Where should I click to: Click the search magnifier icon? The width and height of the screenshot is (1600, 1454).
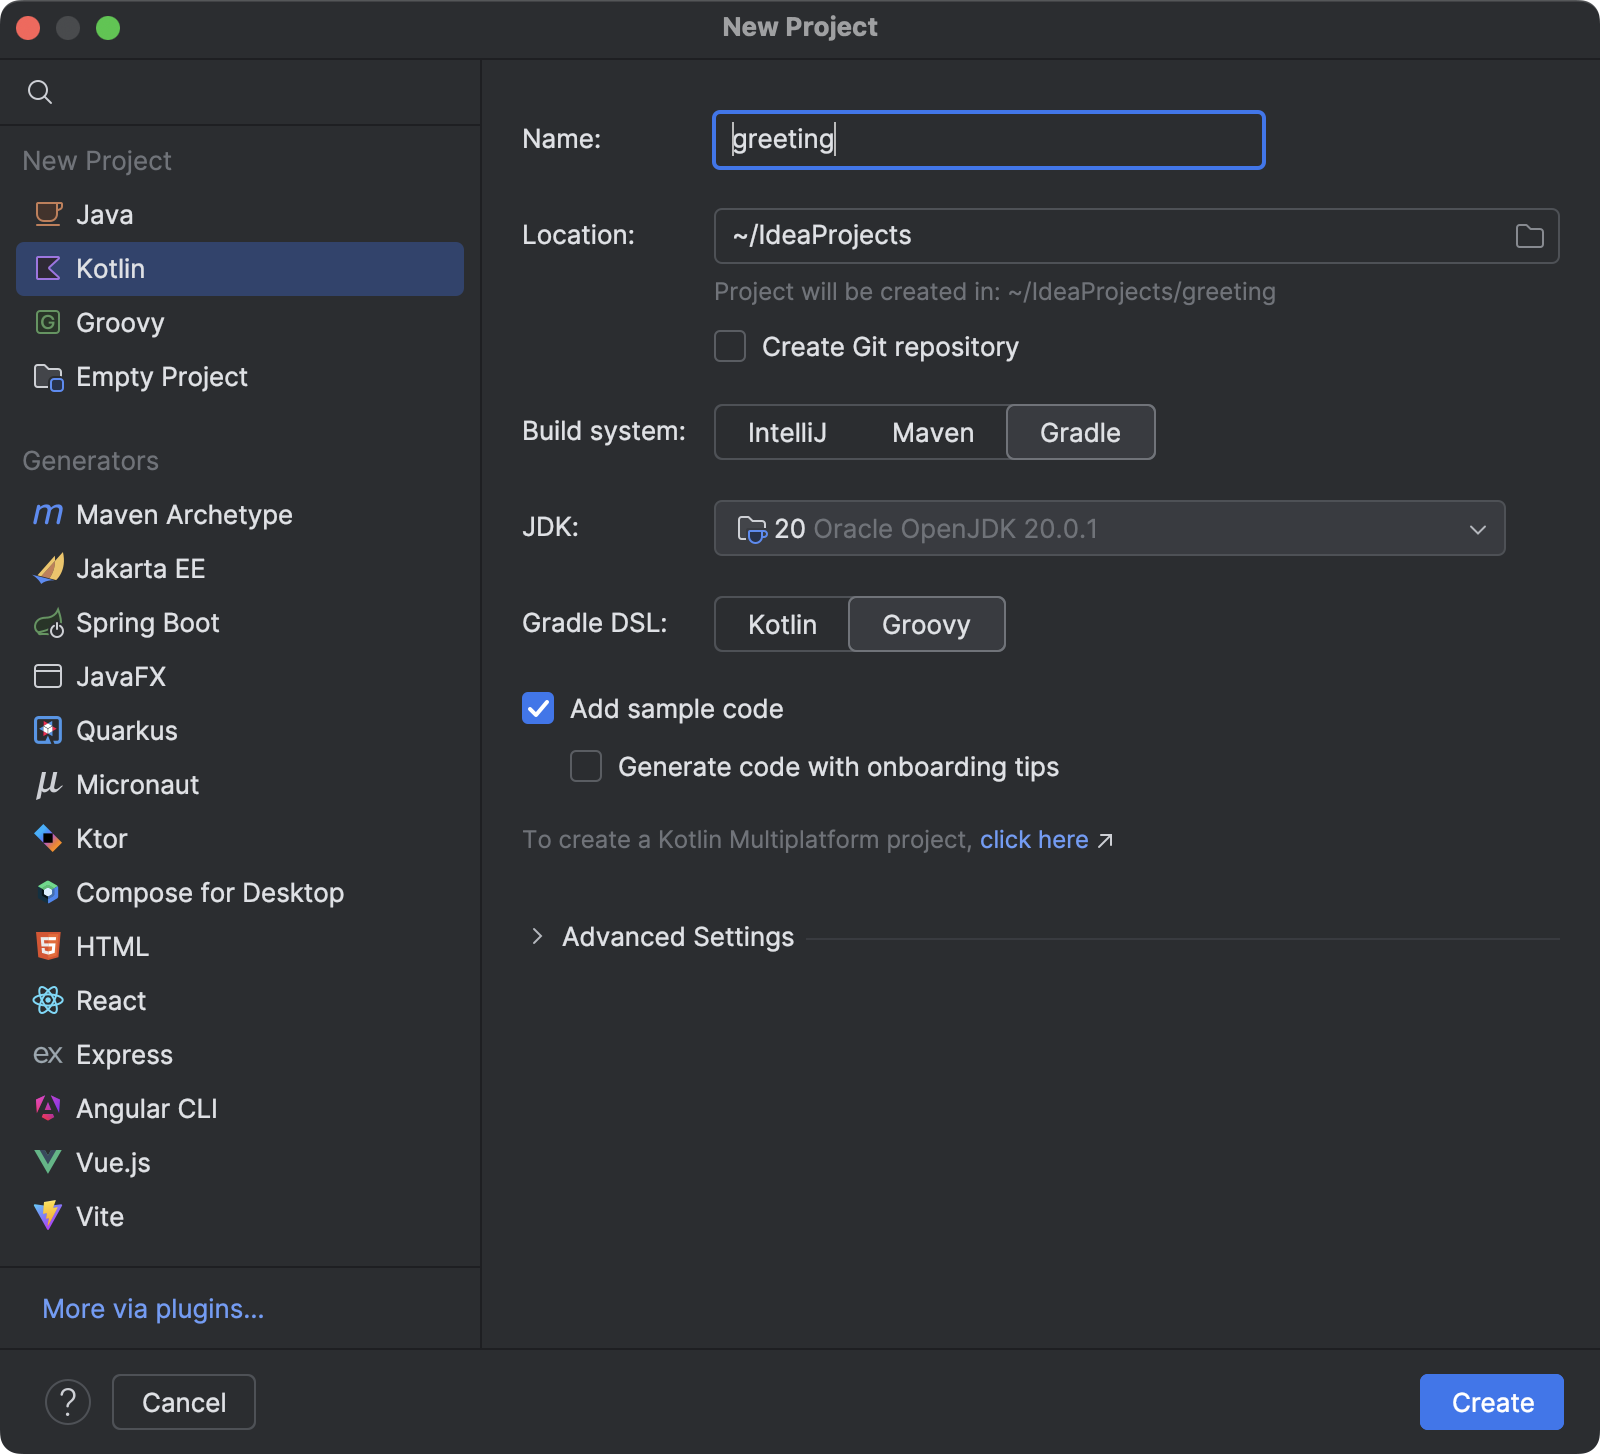(40, 92)
